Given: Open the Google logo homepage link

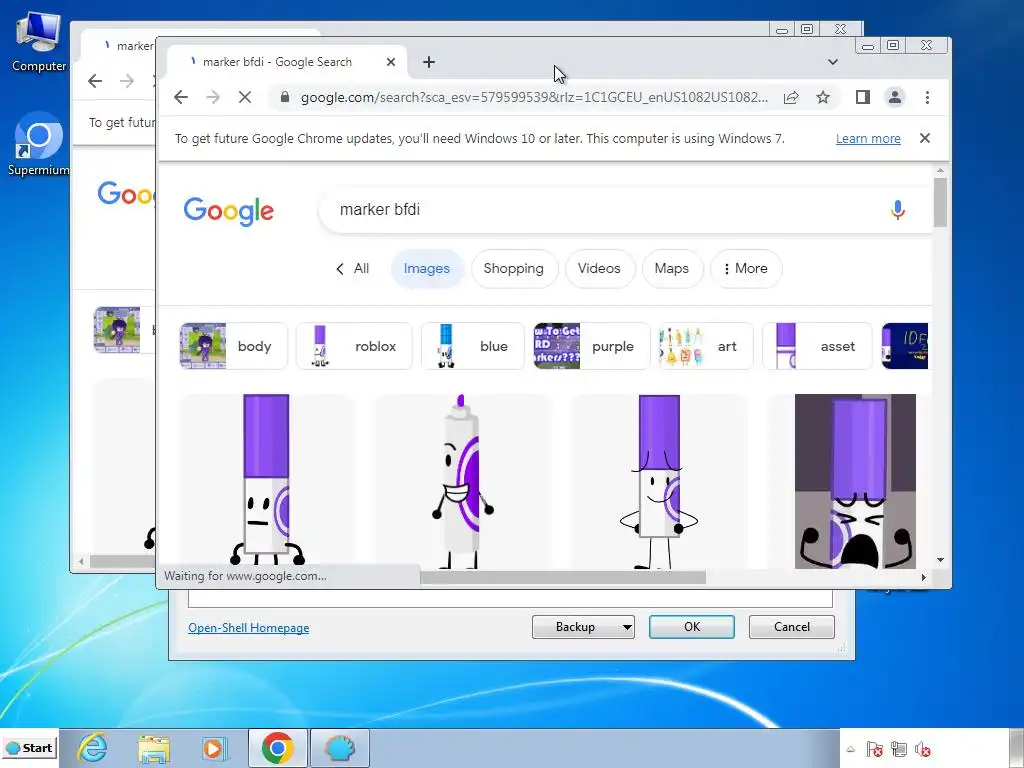Looking at the screenshot, I should coord(229,210).
